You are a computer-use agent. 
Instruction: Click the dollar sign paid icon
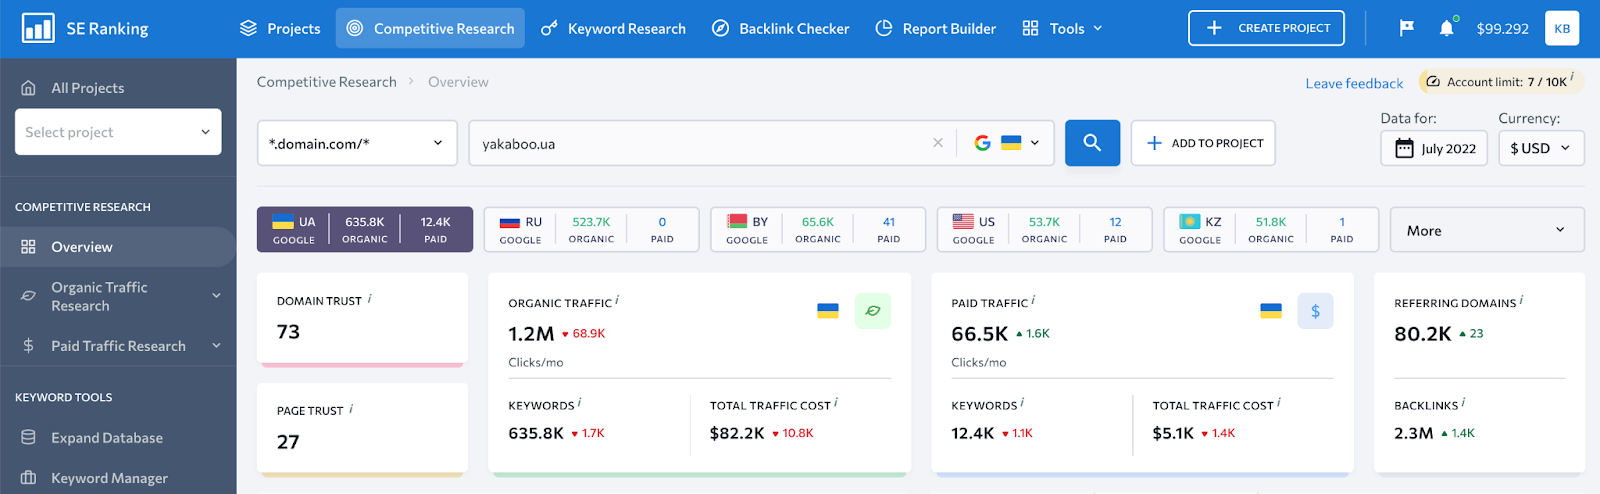click(x=1315, y=311)
